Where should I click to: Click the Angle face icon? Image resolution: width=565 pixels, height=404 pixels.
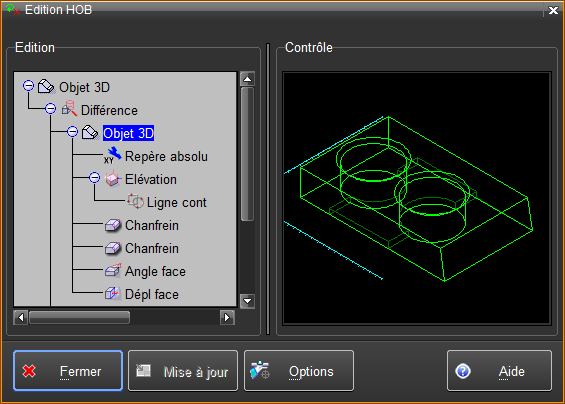pyautogui.click(x=113, y=271)
